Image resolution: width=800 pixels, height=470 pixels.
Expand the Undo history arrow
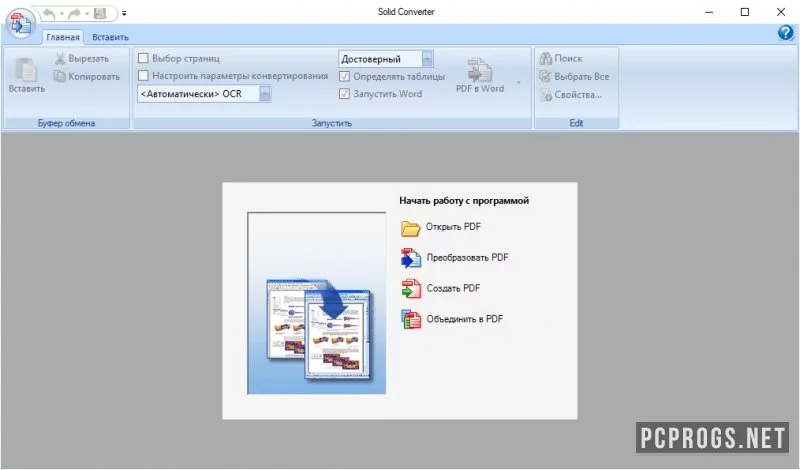(61, 13)
